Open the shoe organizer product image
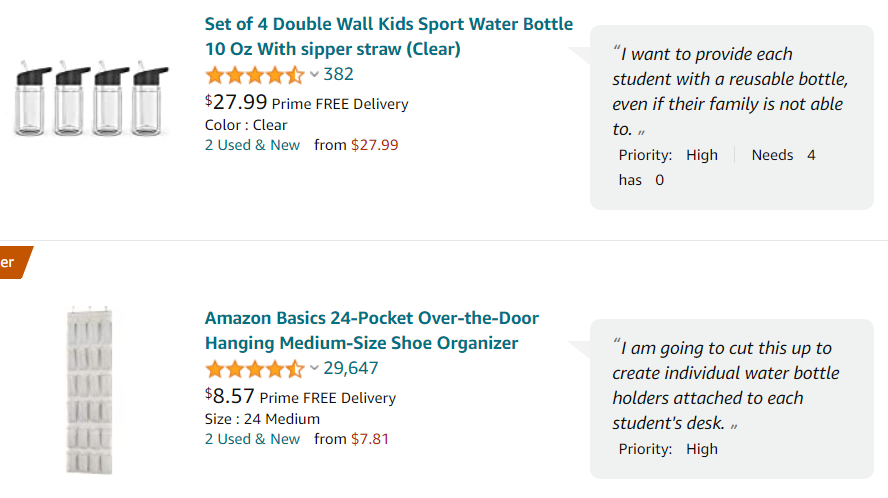This screenshot has width=888, height=498. click(89, 390)
